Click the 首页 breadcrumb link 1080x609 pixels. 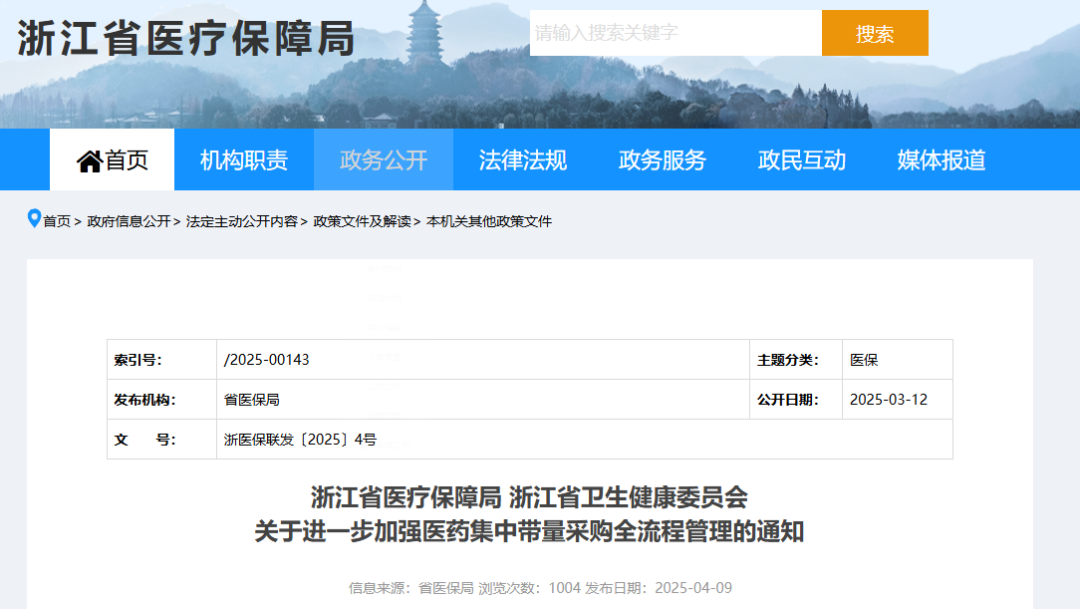click(x=57, y=221)
